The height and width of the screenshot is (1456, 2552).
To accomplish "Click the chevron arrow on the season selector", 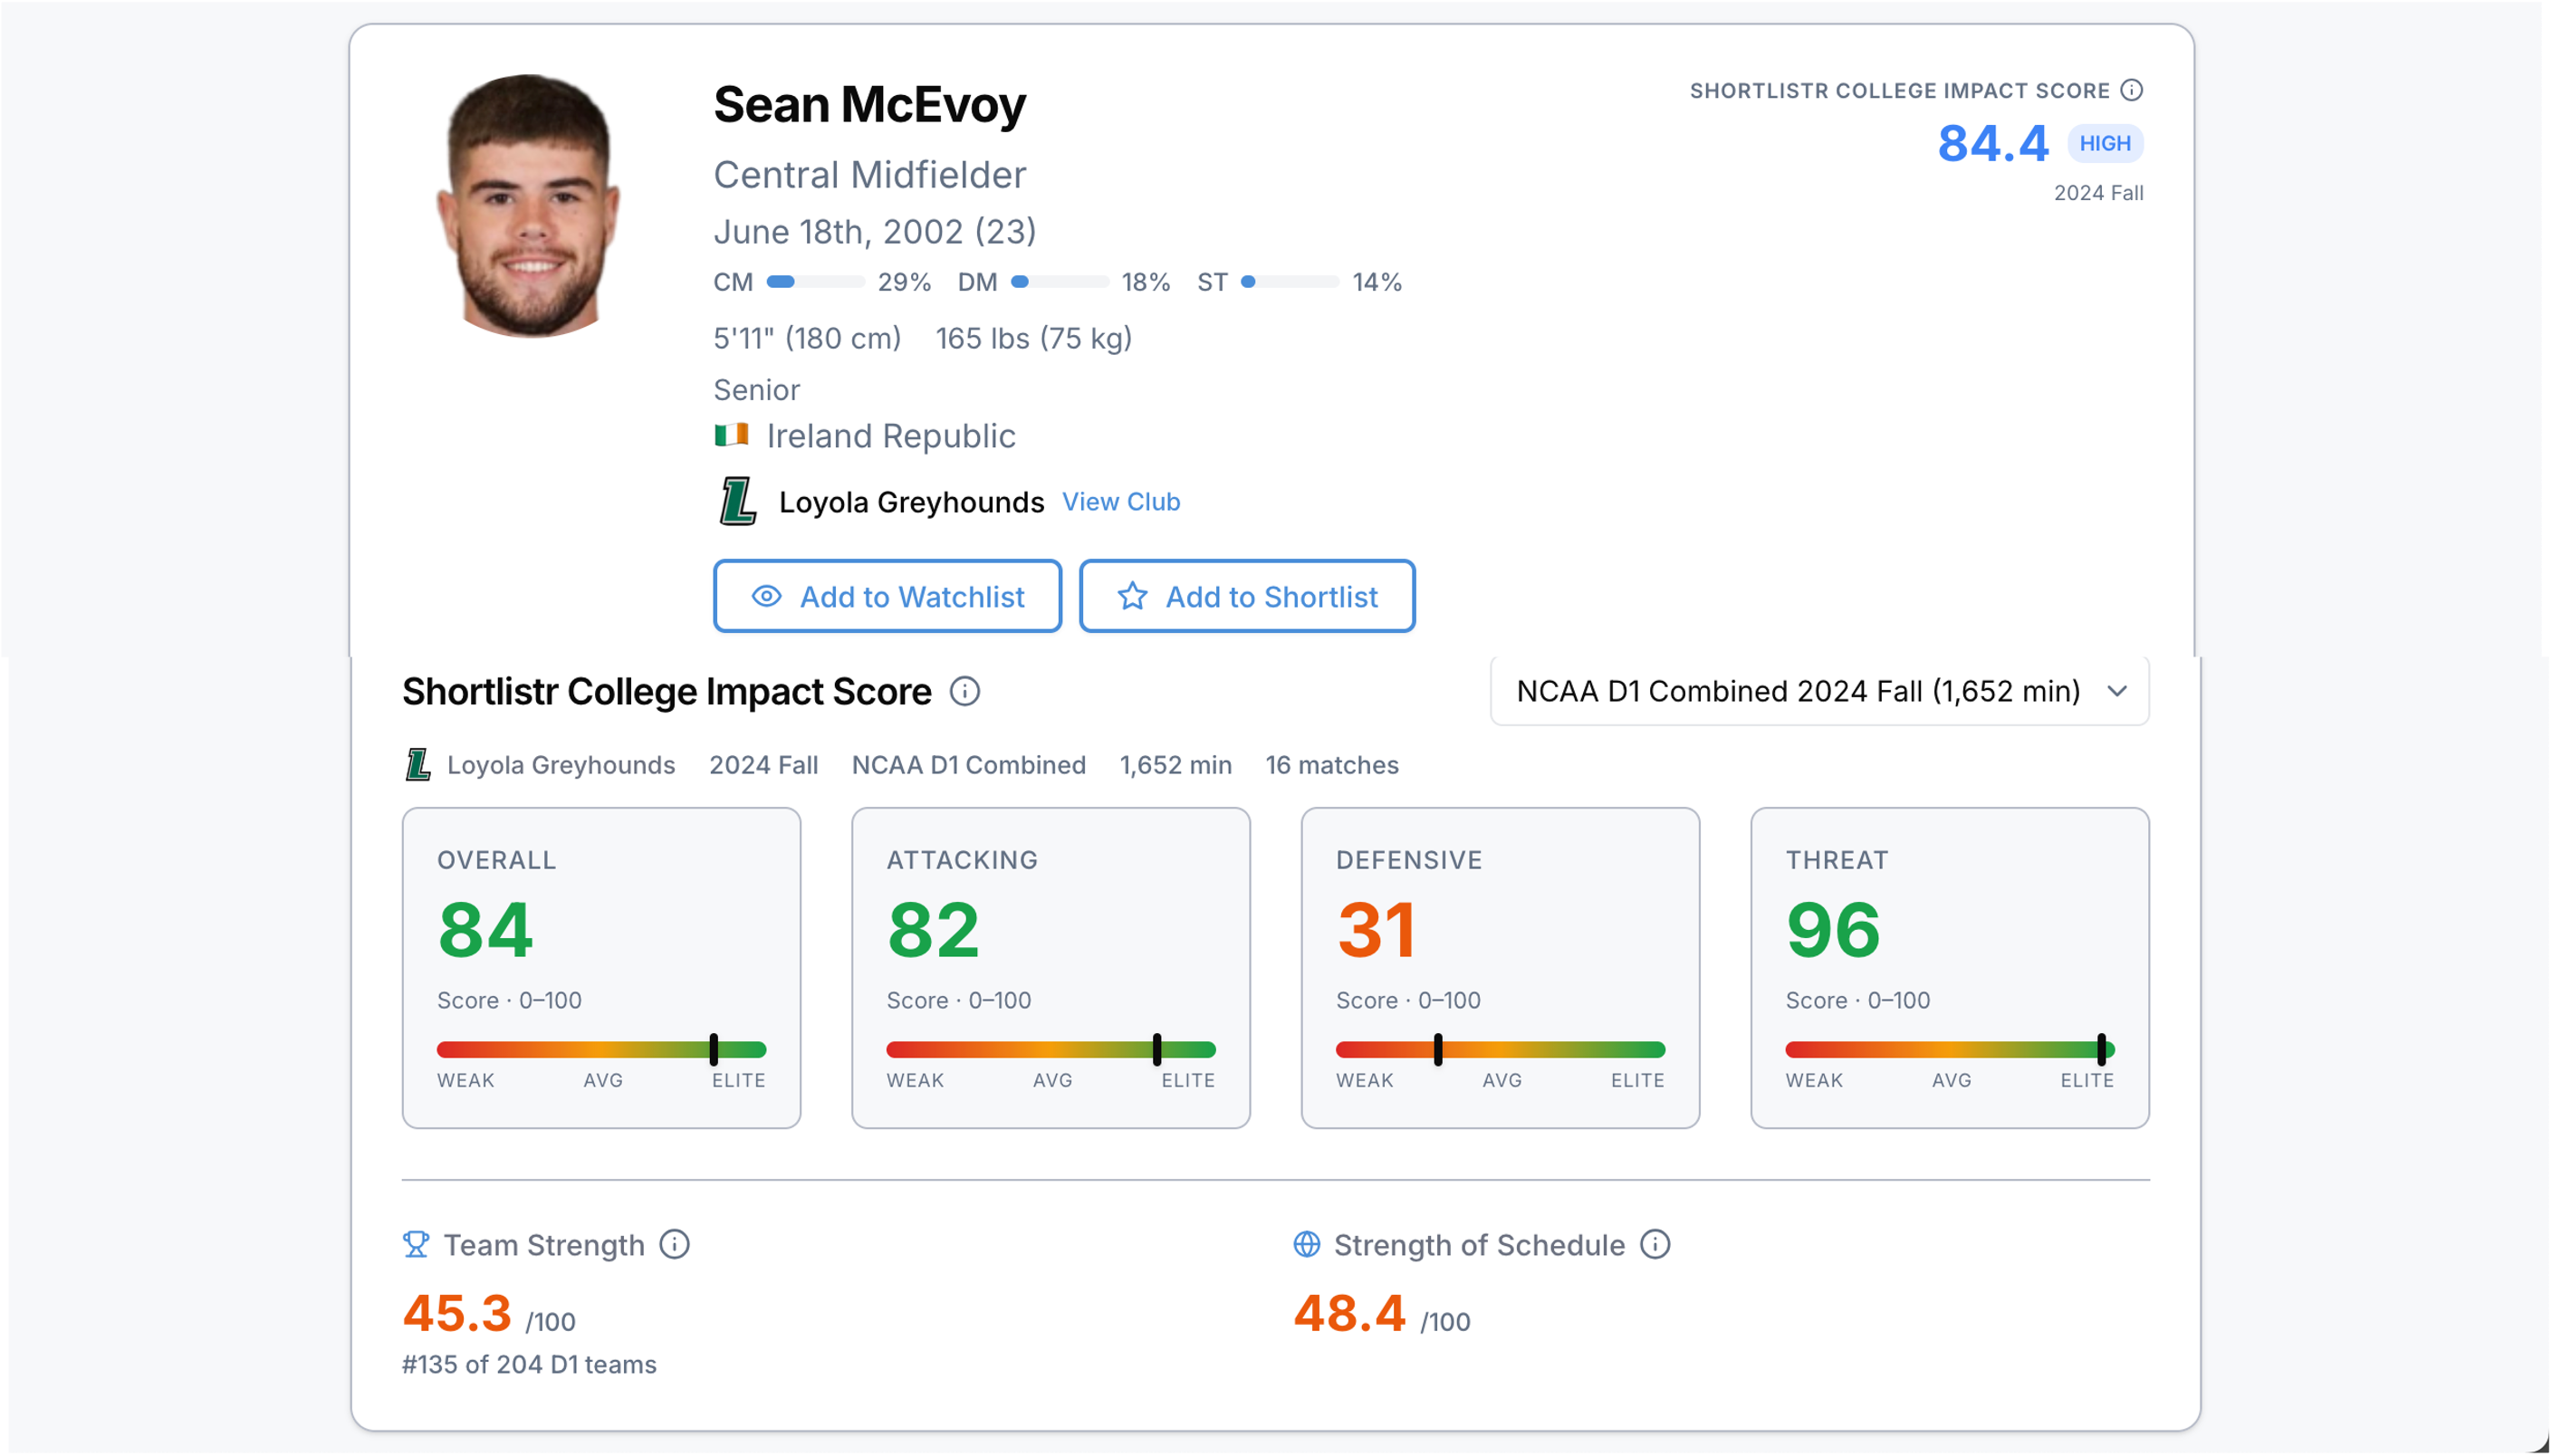I will click(2117, 691).
